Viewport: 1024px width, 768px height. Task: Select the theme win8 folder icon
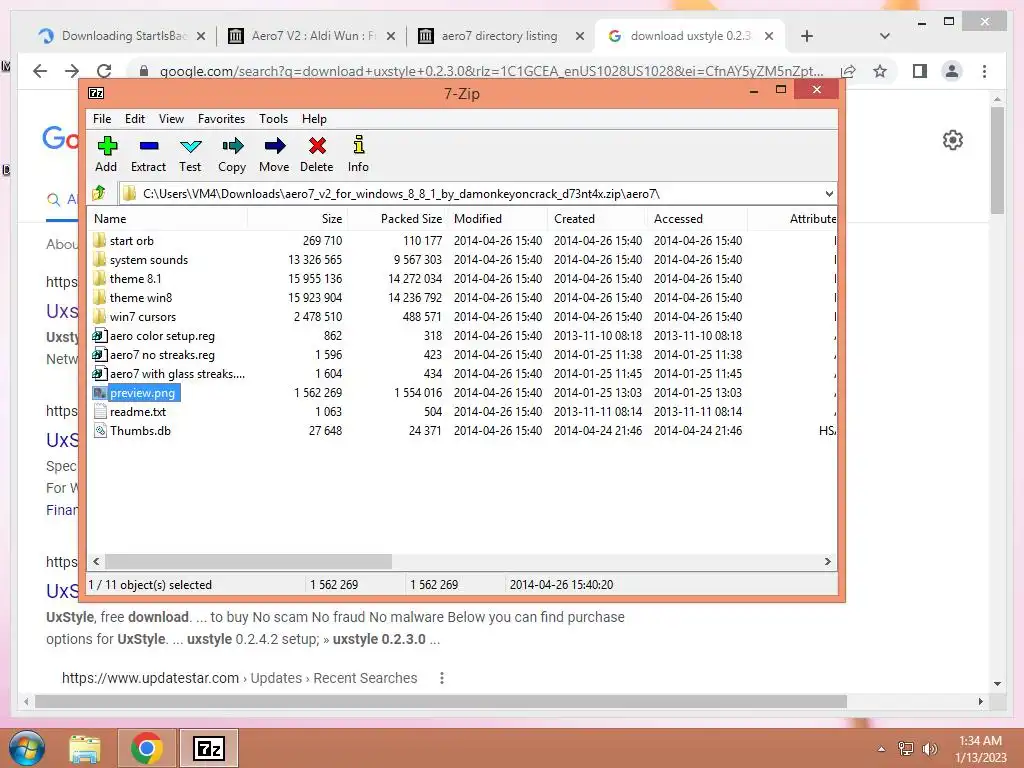99,297
